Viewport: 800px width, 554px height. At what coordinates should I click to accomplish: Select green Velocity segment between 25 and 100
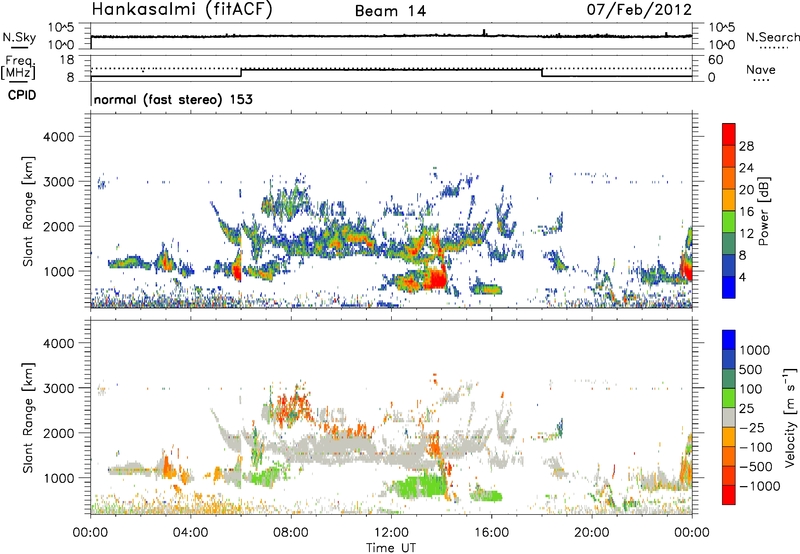coord(729,398)
